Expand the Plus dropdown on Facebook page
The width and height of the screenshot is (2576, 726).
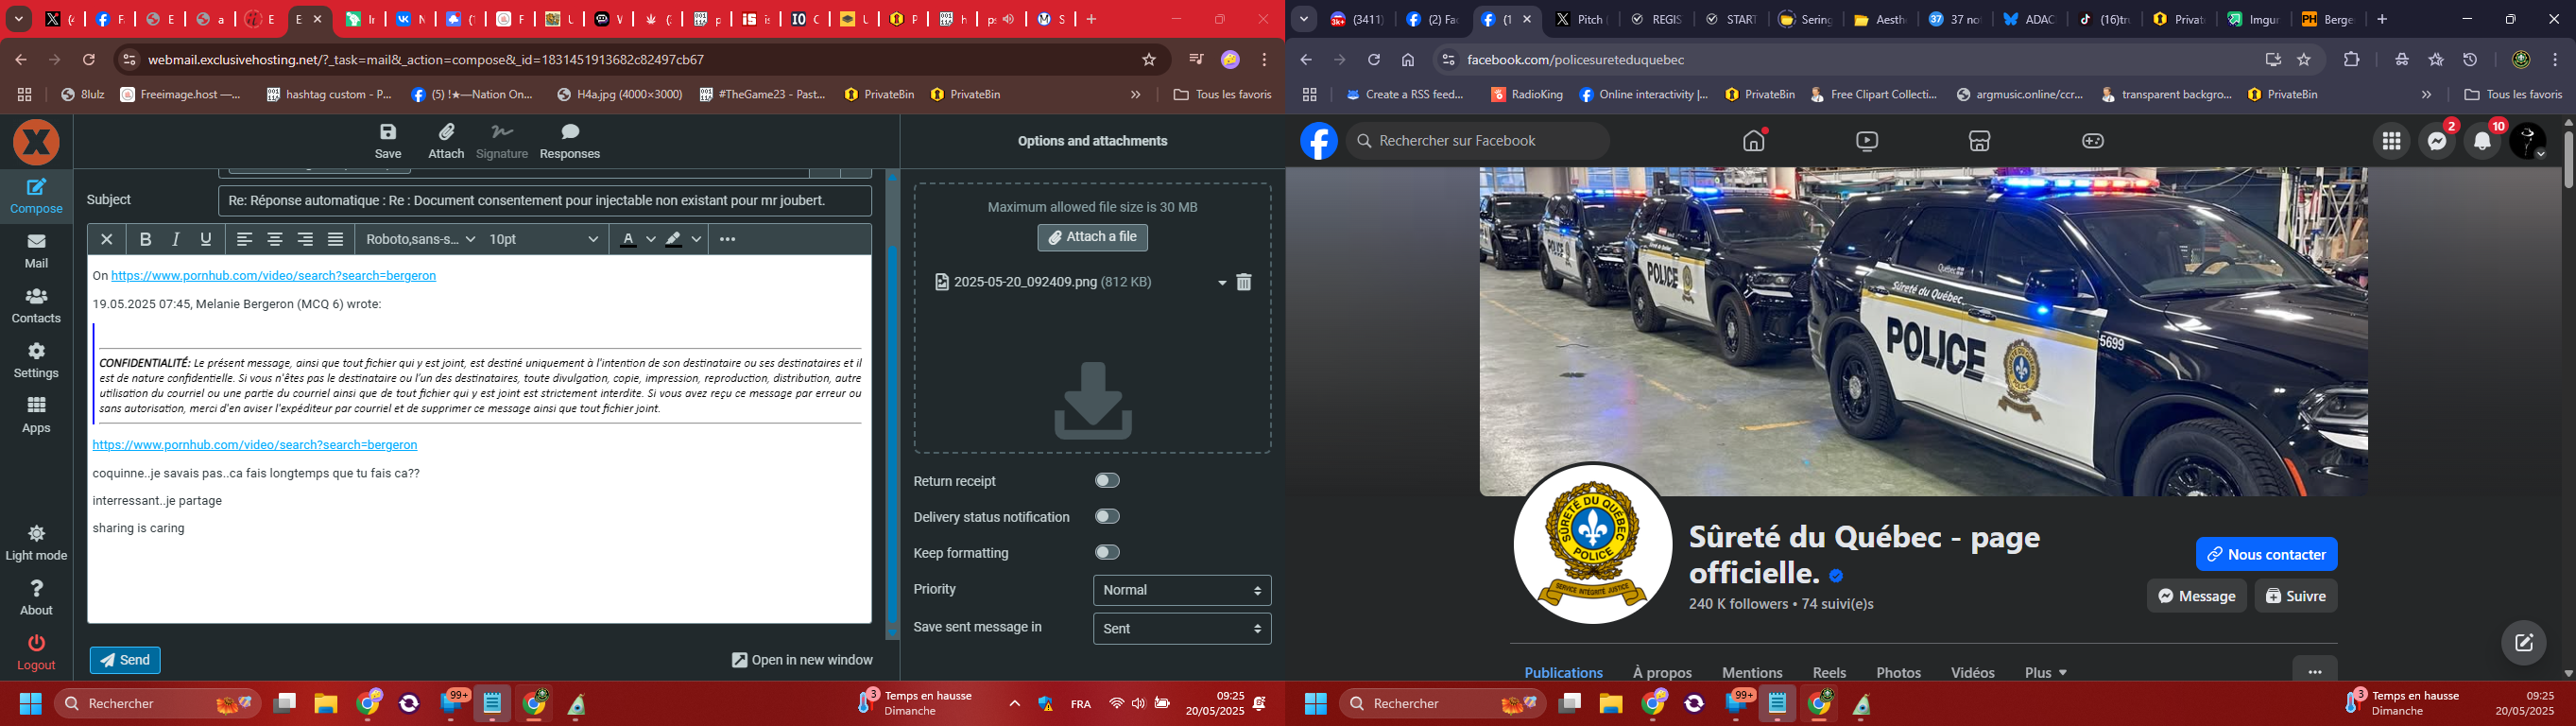click(x=2045, y=673)
